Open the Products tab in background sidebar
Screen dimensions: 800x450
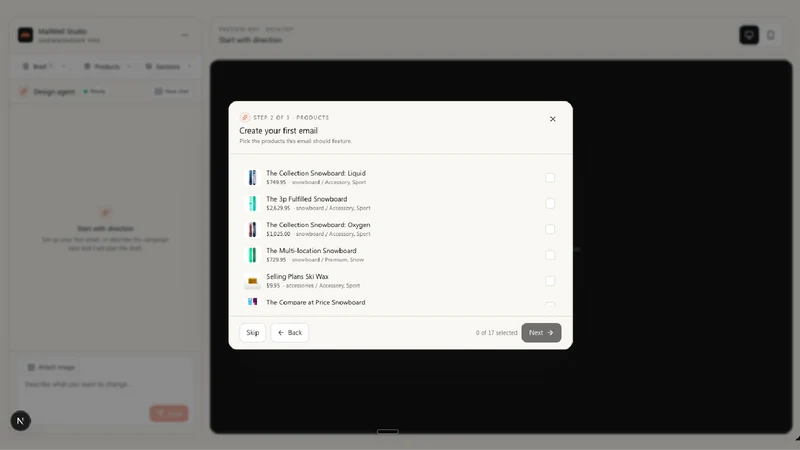[x=107, y=66]
